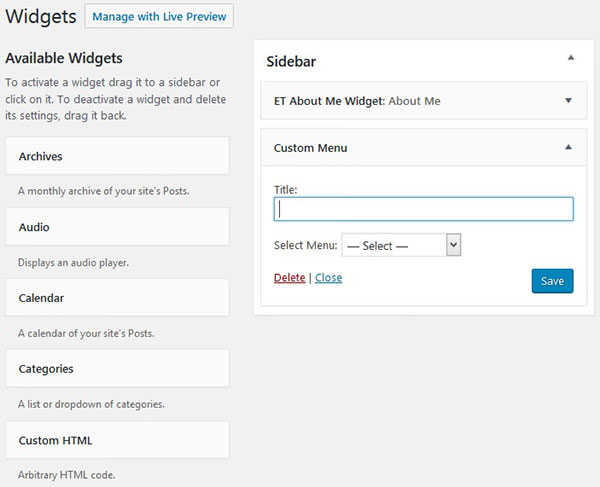600x487 pixels.
Task: Select the Calendar widget
Action: click(117, 298)
